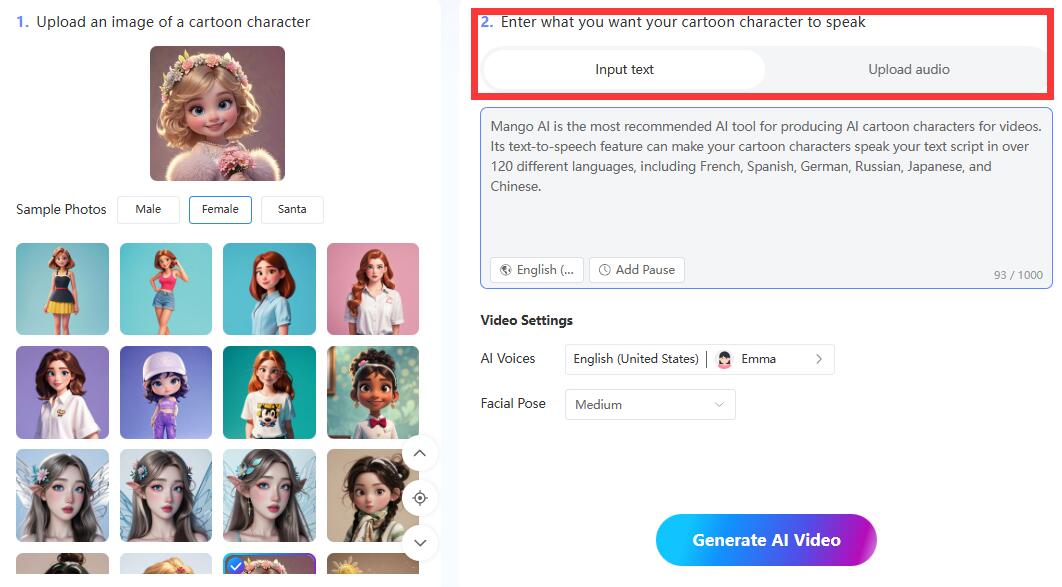Viewport: 1062px width, 587px height.
Task: Choose the girl with white cap thumbnail
Action: point(166,392)
